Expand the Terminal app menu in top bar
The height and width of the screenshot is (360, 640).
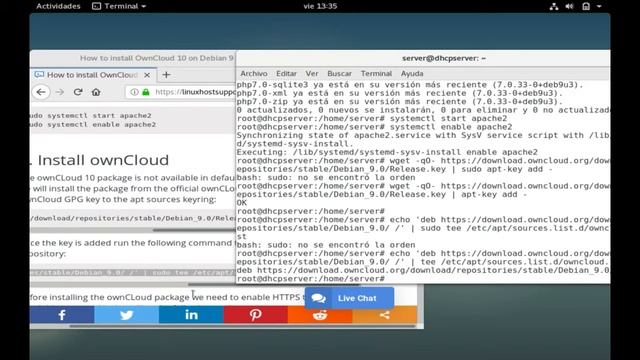click(x=119, y=6)
